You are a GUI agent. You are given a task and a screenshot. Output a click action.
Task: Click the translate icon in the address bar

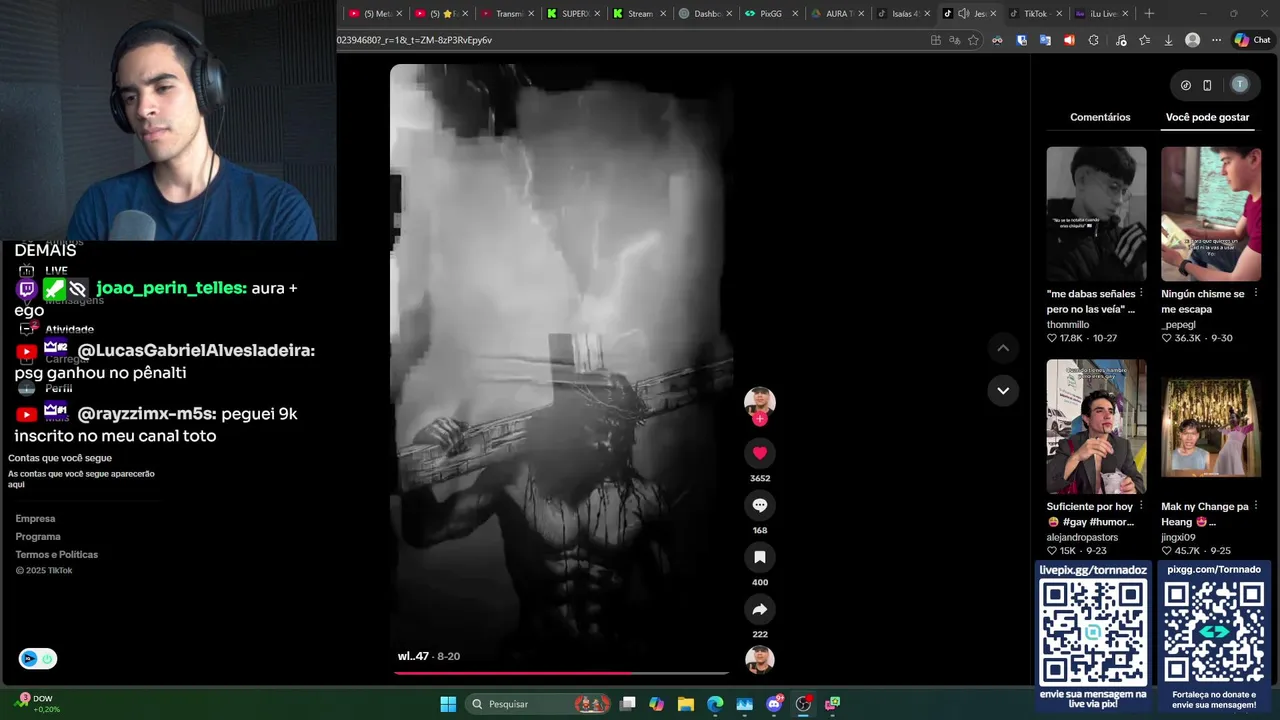[954, 40]
